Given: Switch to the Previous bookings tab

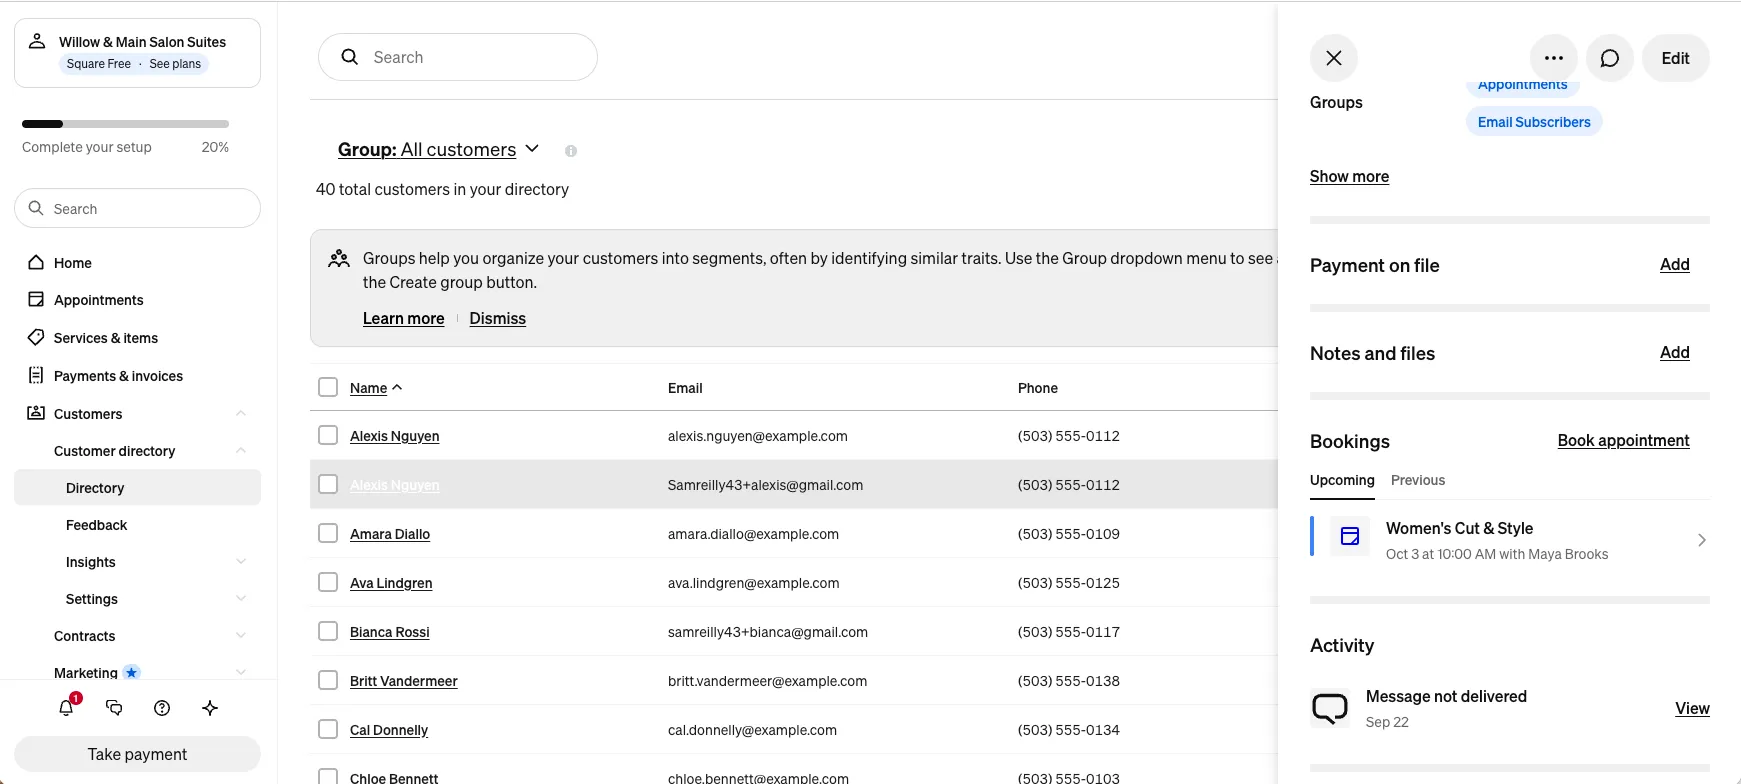Looking at the screenshot, I should pyautogui.click(x=1418, y=480).
